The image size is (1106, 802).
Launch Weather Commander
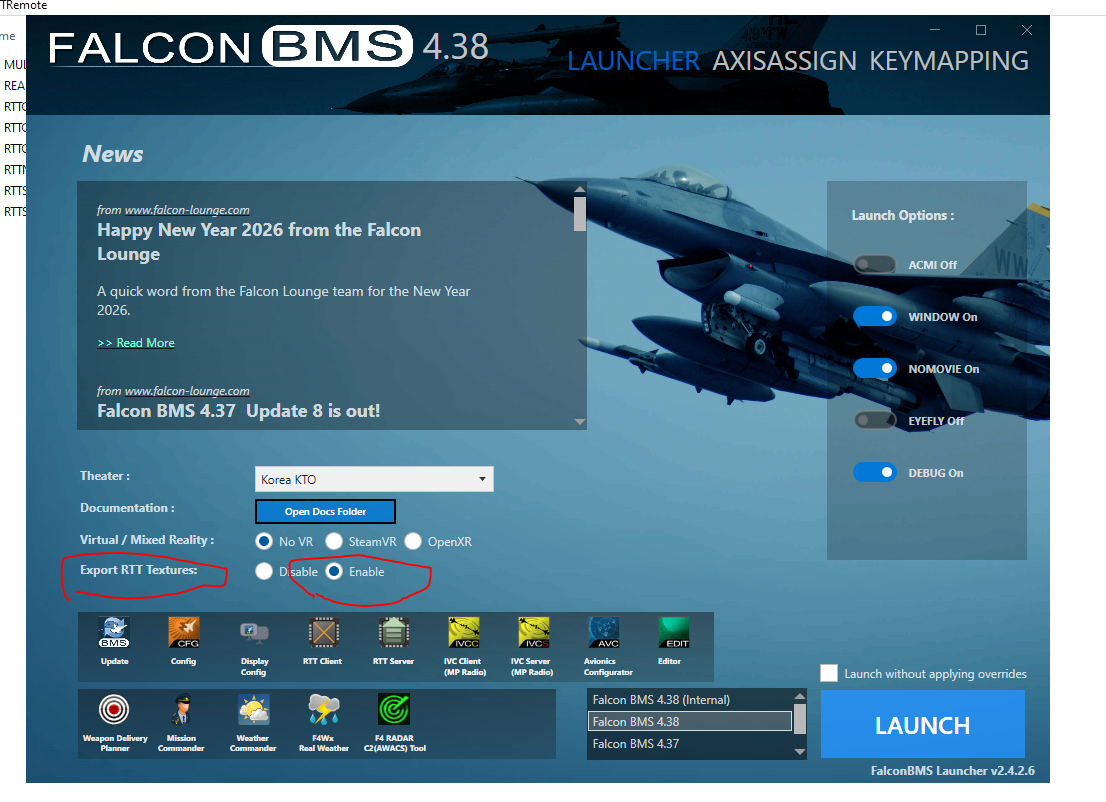click(253, 710)
